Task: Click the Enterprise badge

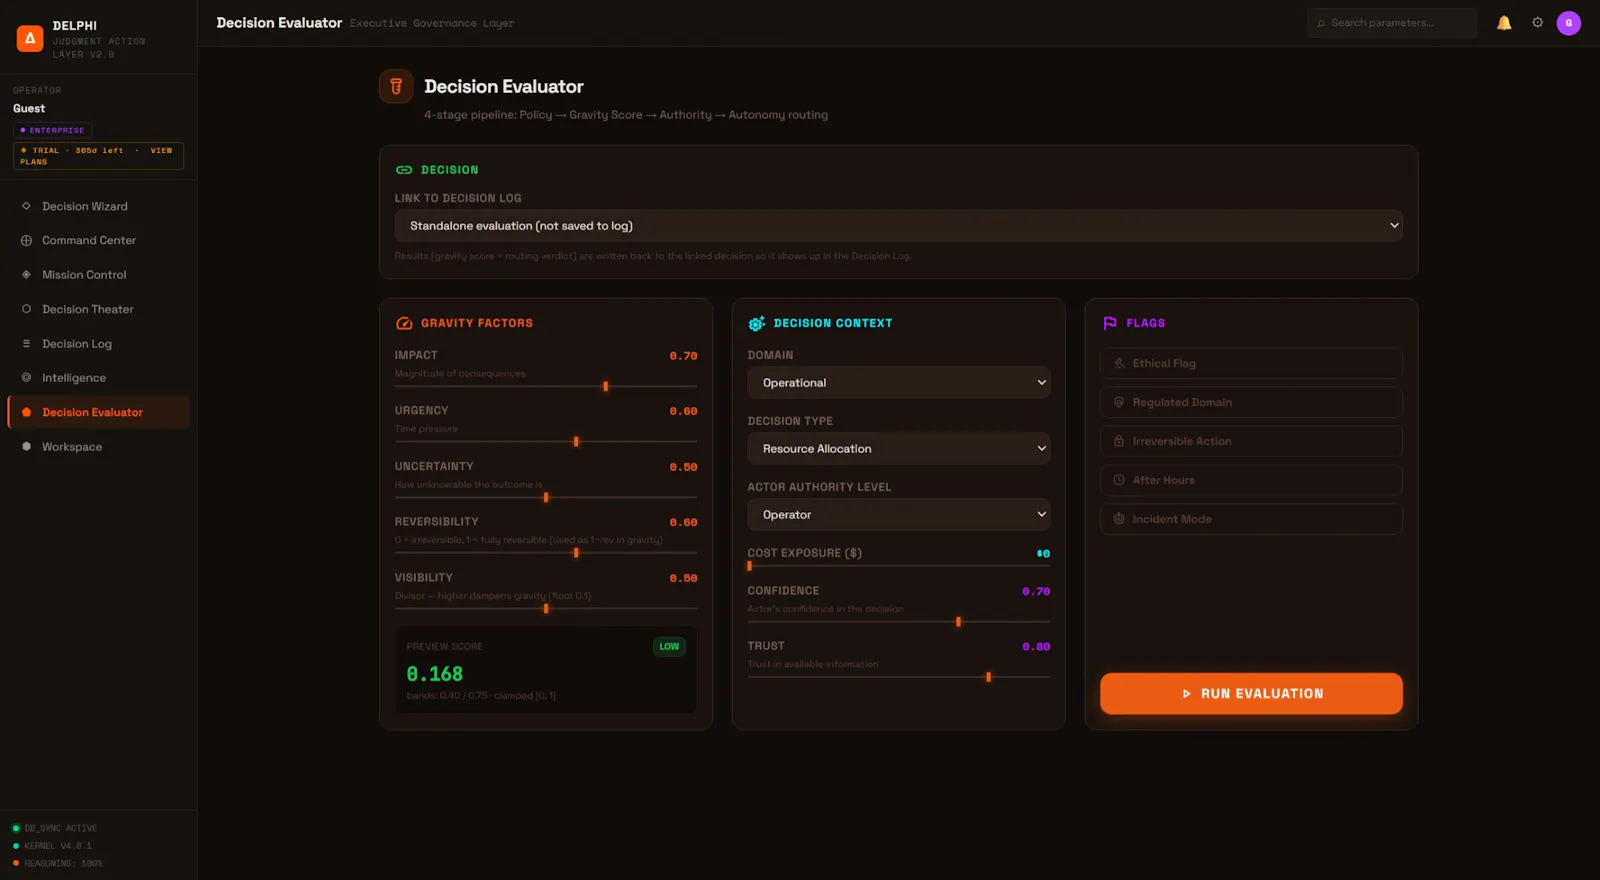Action: (x=53, y=130)
